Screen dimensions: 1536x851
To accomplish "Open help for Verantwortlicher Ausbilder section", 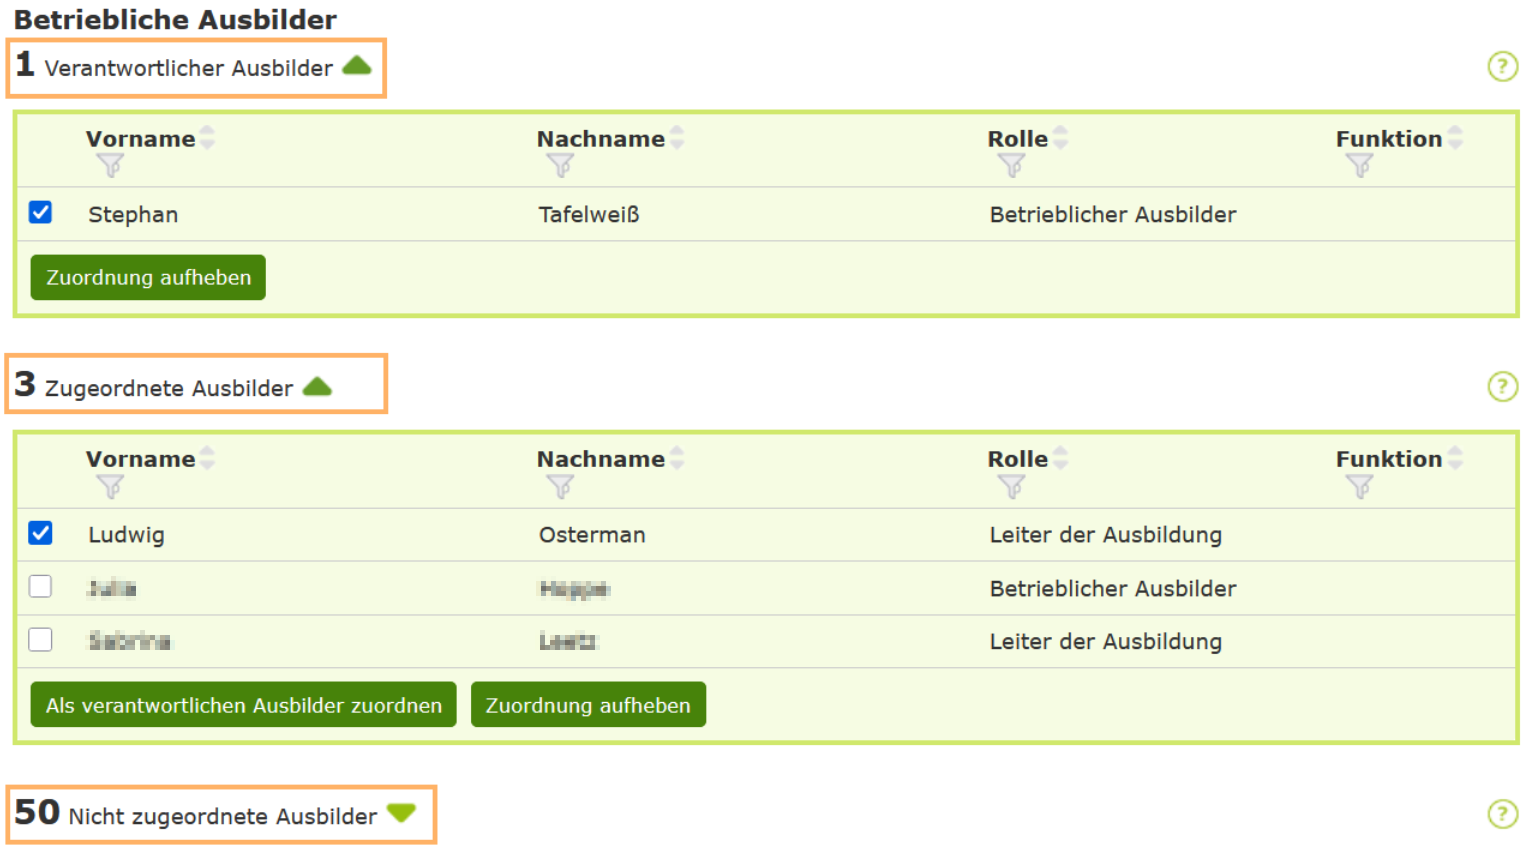I will click(x=1504, y=66).
